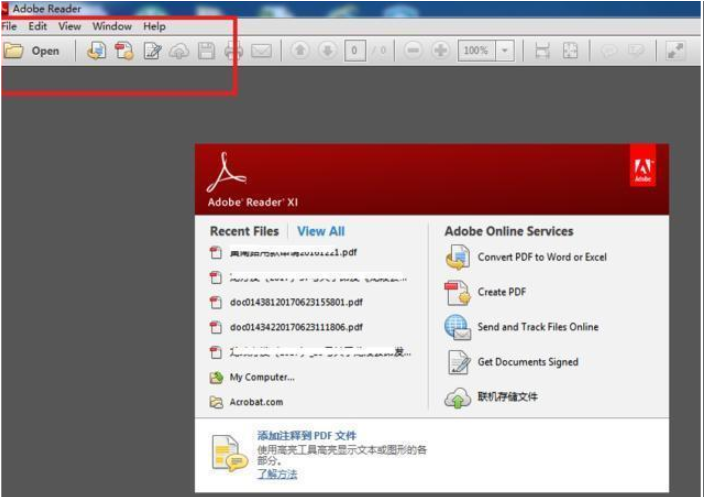Click Create PDF under Adobe Online Services
This screenshot has width=704, height=497.
(x=502, y=292)
